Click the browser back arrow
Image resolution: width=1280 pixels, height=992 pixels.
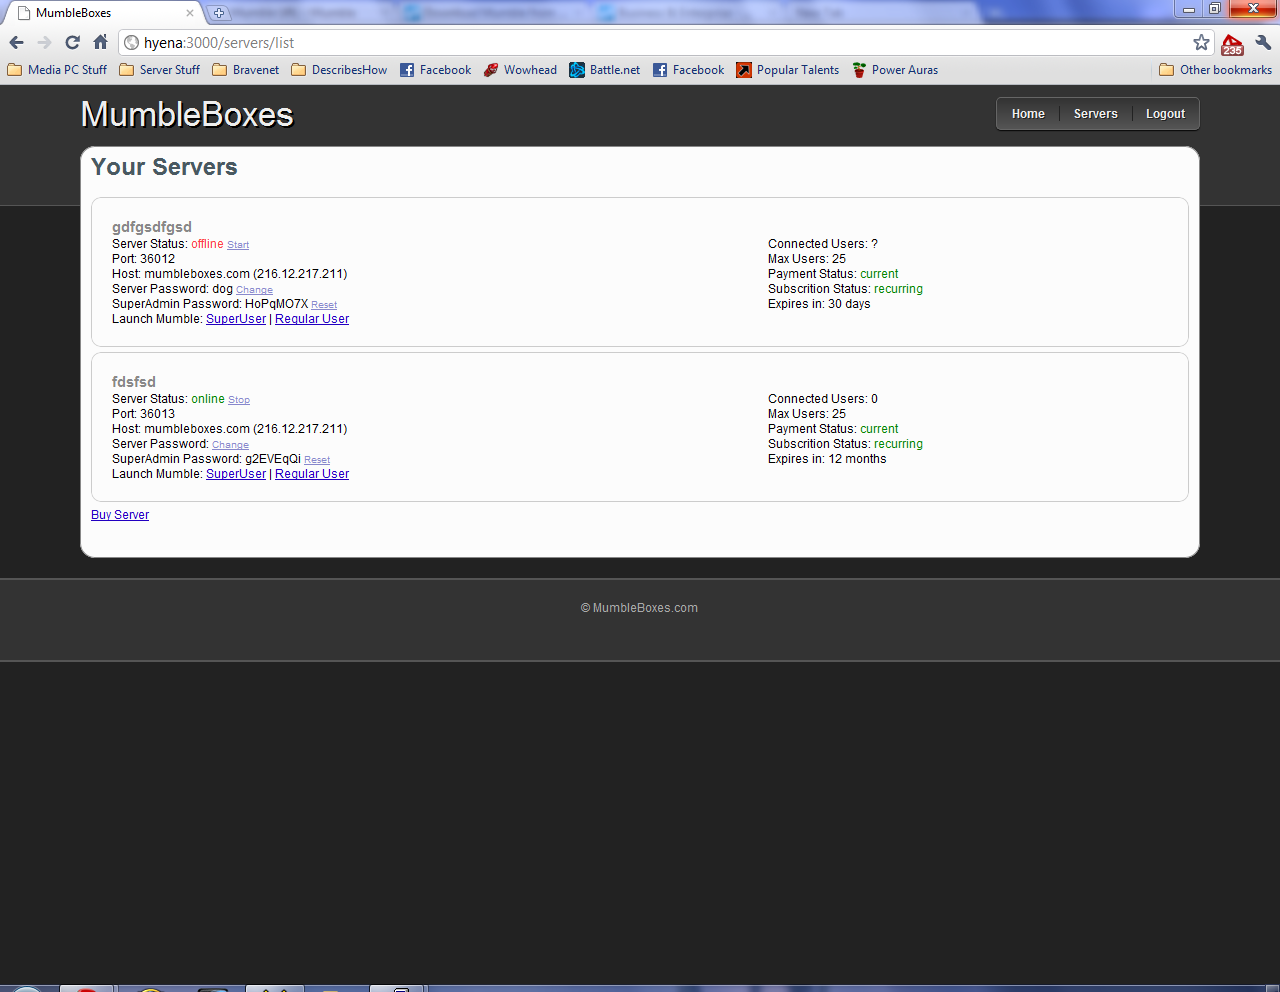16,42
